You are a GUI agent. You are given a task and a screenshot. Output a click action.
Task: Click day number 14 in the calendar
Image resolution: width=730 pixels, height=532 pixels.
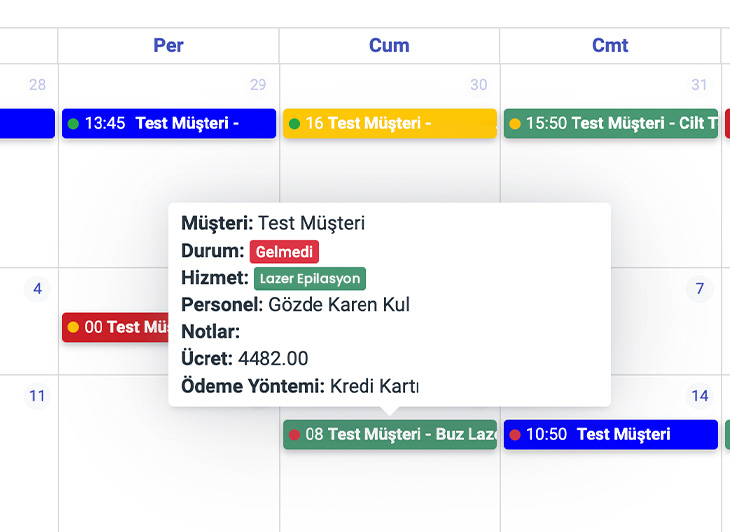click(700, 396)
